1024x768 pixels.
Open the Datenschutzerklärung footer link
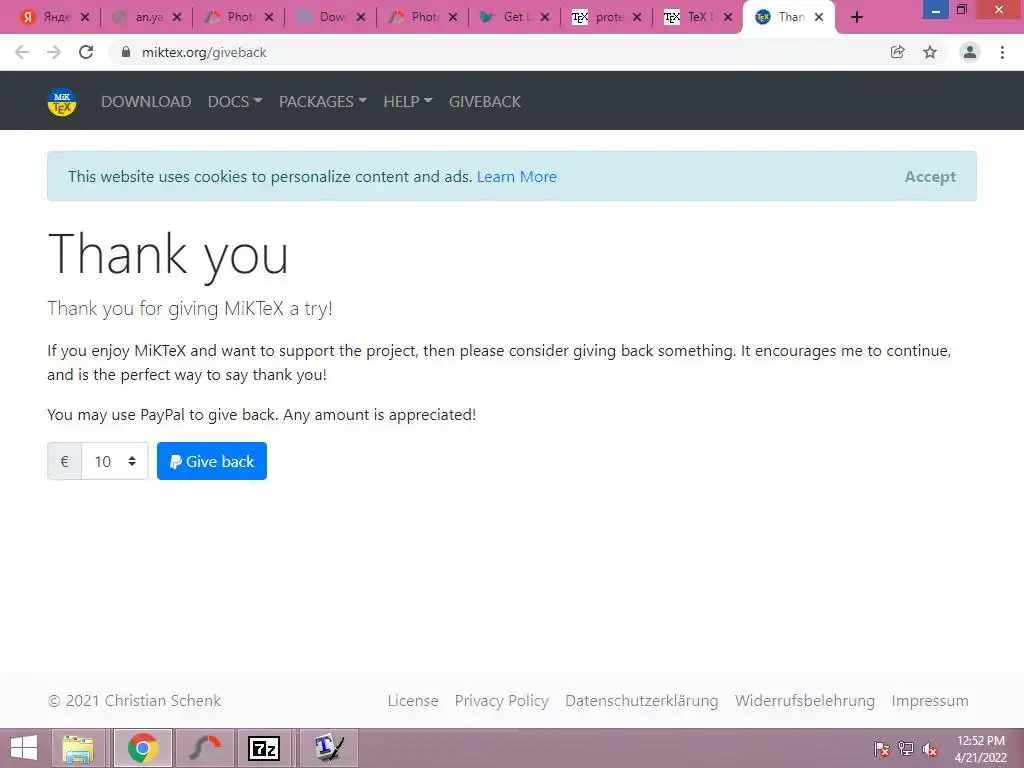(641, 701)
